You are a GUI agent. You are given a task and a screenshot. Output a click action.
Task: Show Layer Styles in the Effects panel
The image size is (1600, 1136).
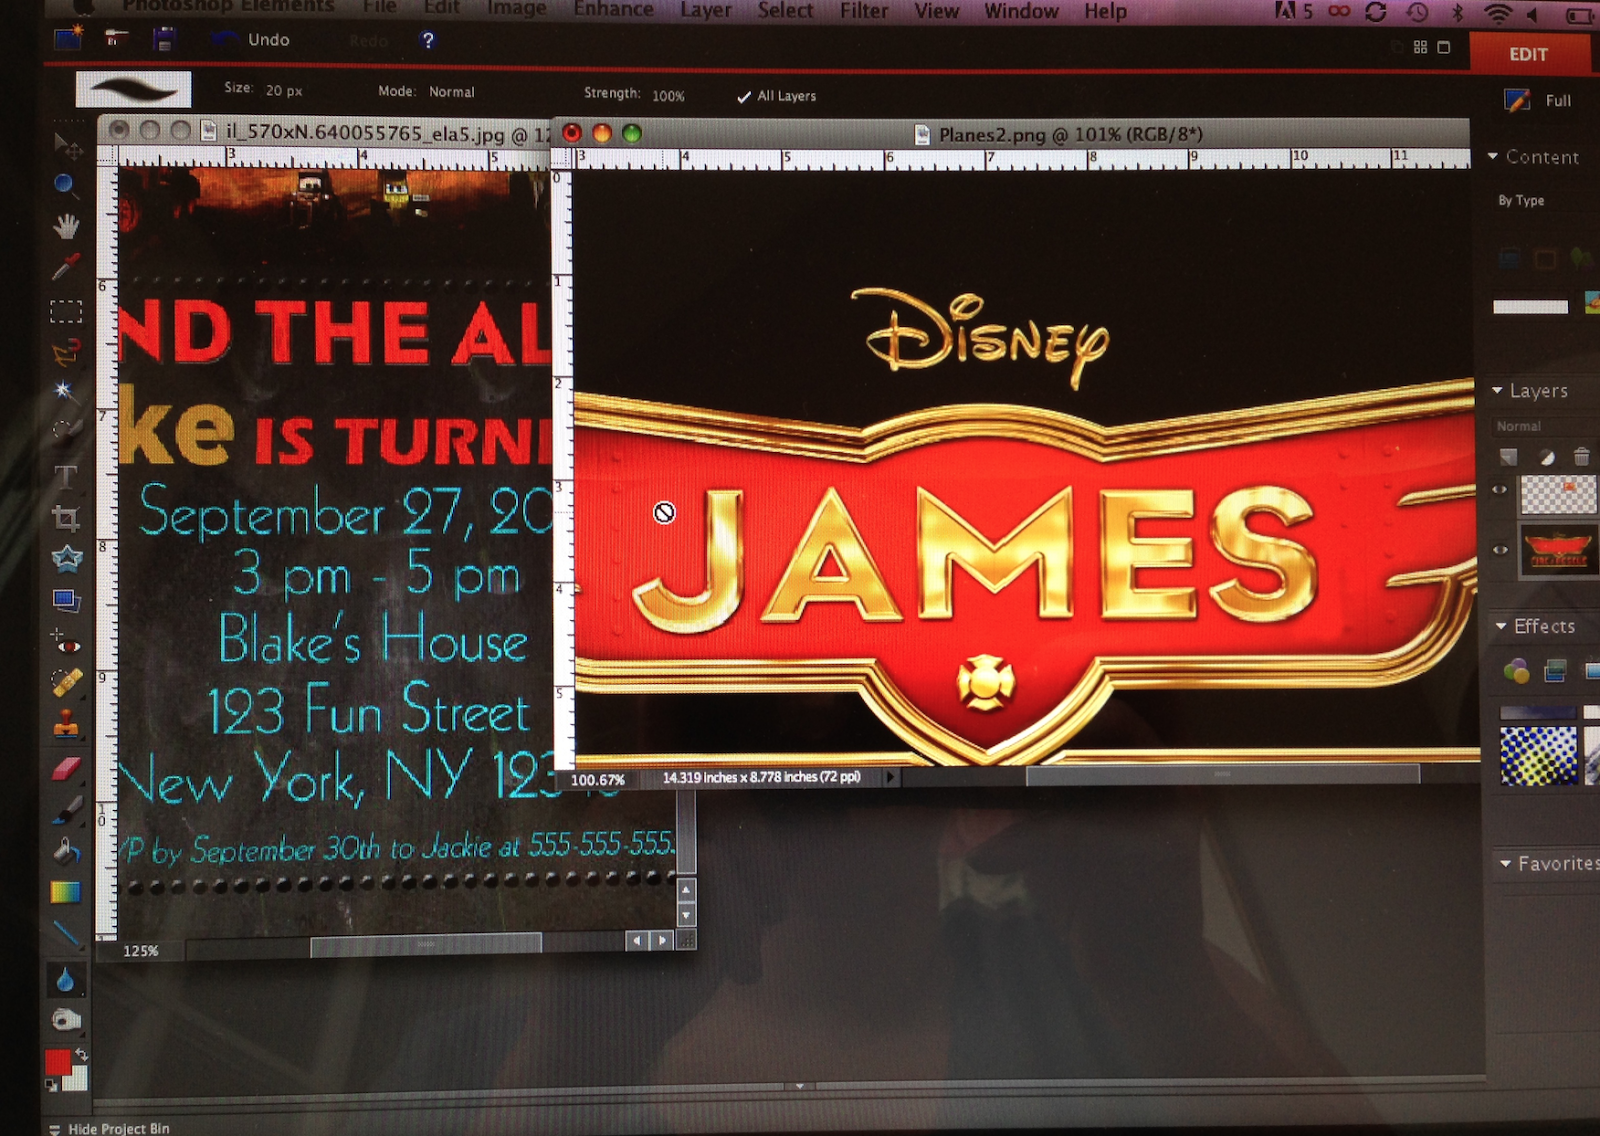tap(1555, 670)
